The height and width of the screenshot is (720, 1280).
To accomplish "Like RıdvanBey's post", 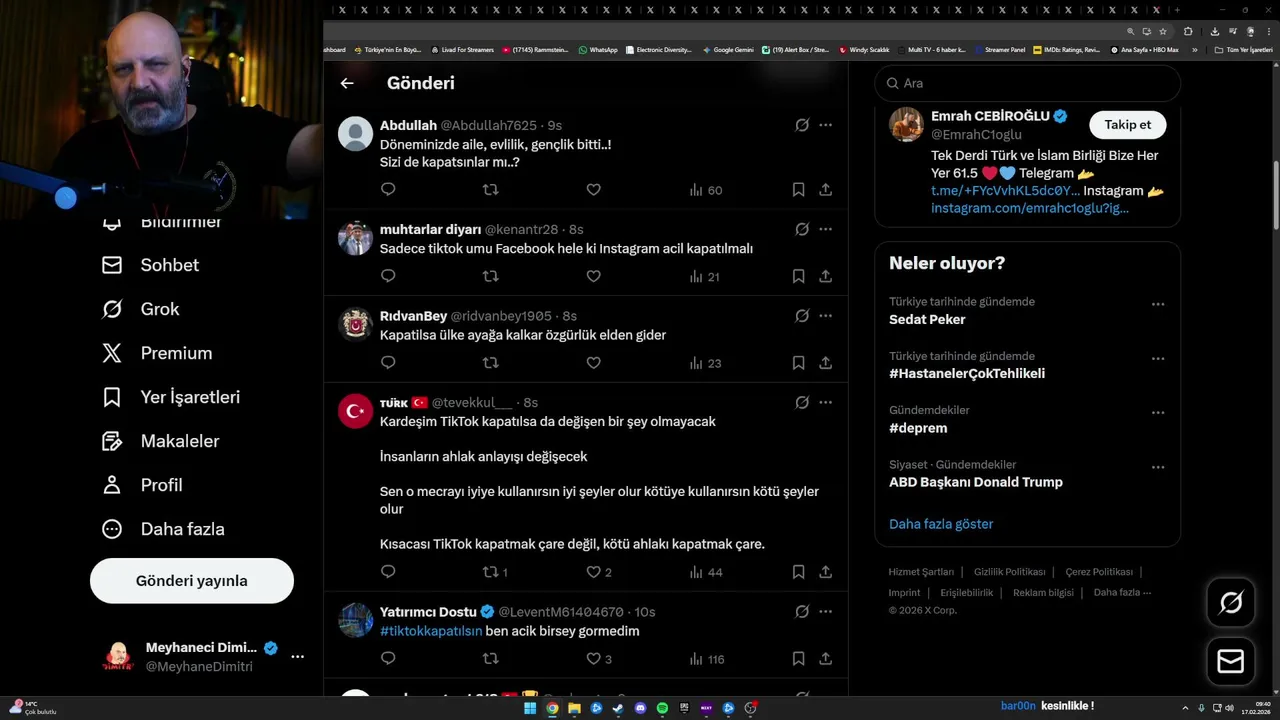I will (x=593, y=363).
